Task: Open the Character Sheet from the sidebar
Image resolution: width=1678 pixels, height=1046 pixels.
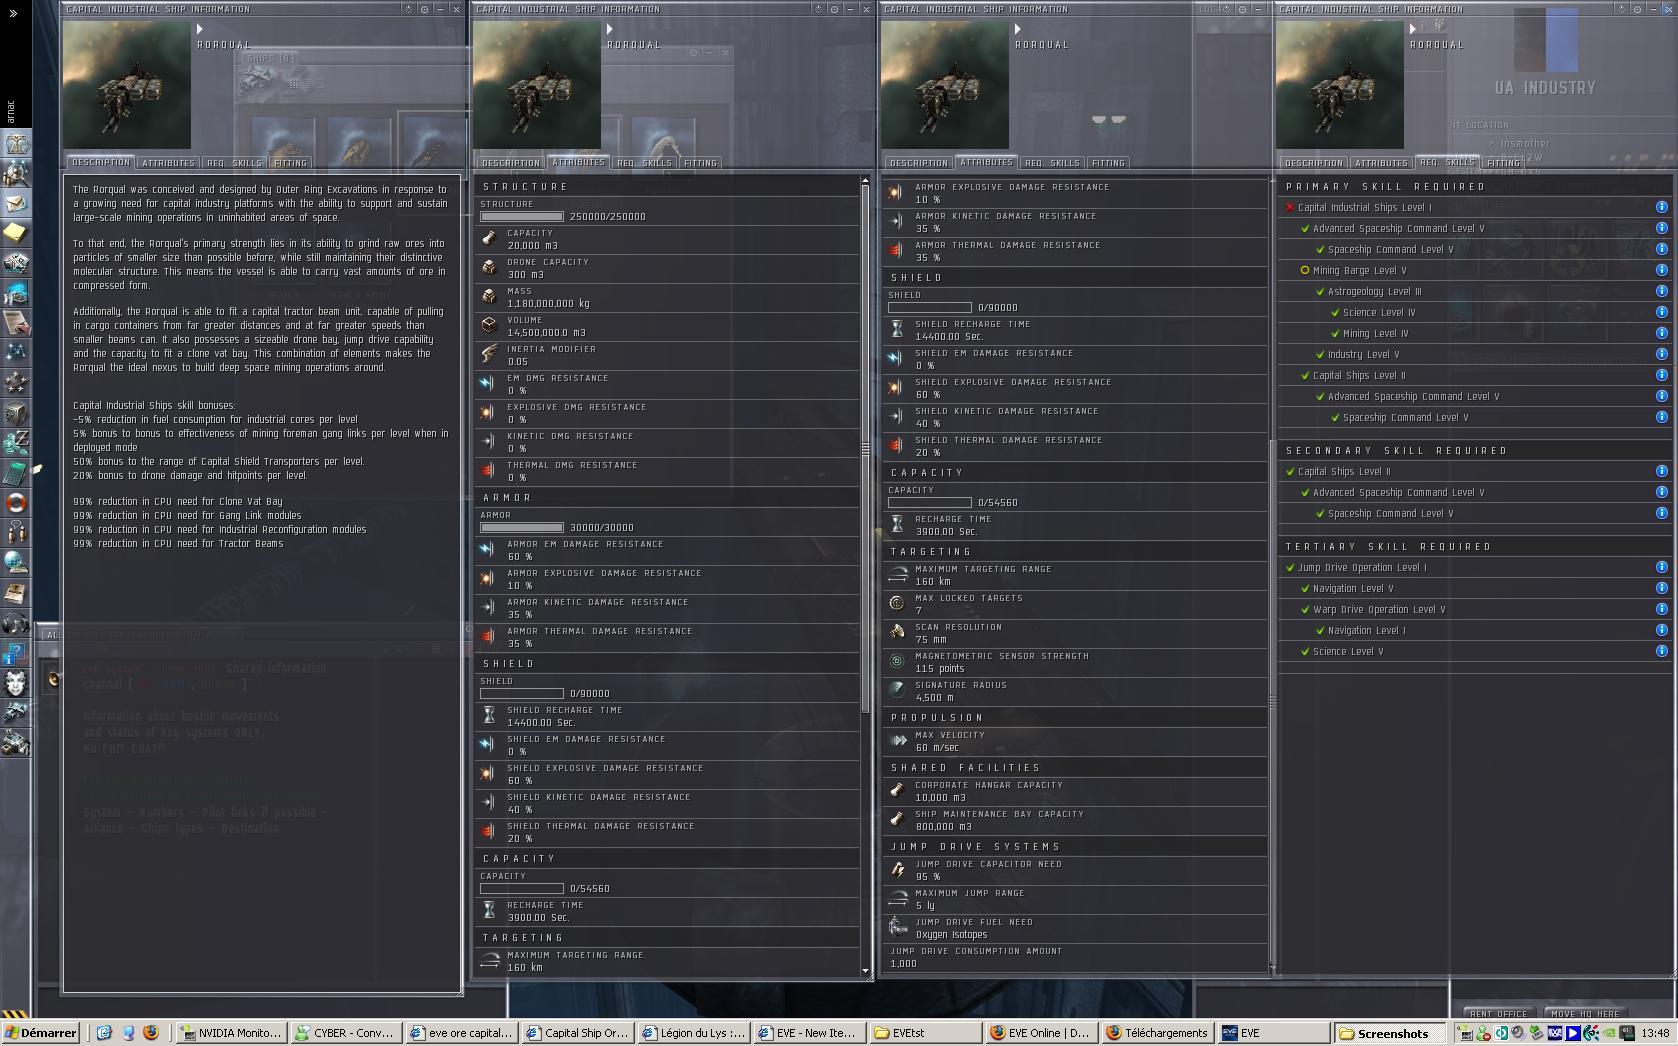Action: 16,145
